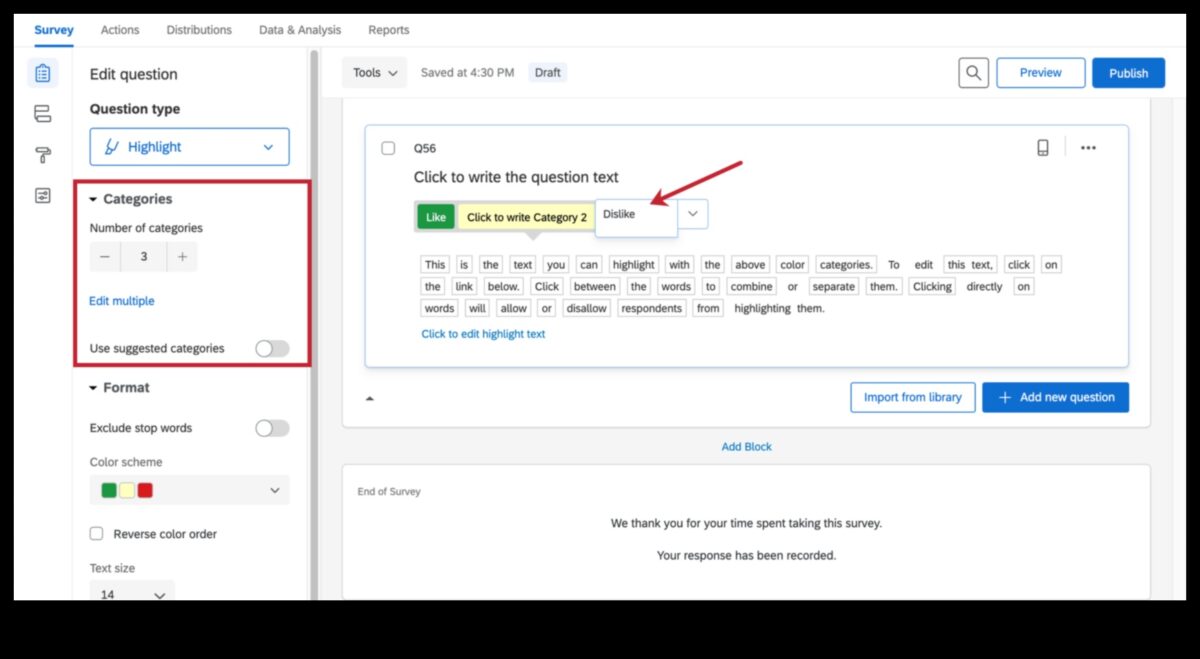Viewport: 1200px width, 659px height.
Task: Go to the Data & Analysis tab
Action: click(x=299, y=30)
